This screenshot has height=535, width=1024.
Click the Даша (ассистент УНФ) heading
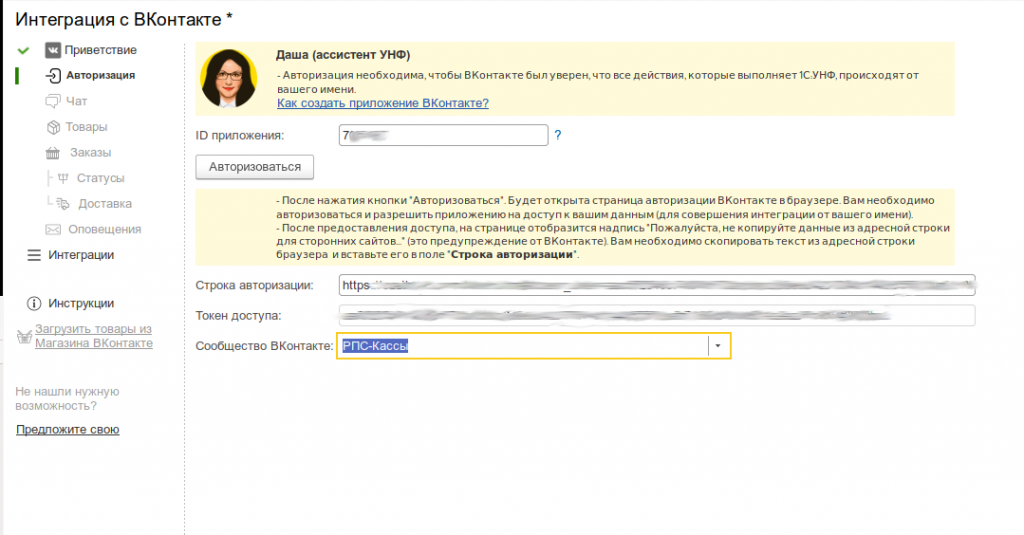[x=343, y=55]
